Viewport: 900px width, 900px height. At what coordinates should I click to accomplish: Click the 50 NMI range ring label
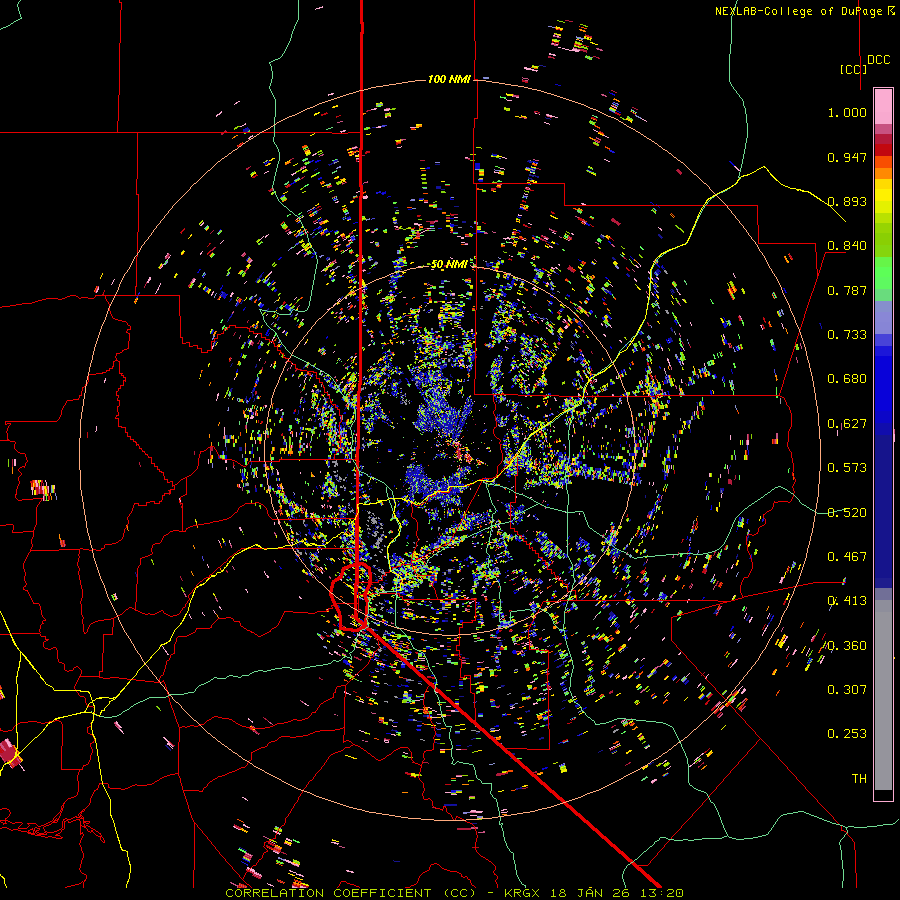(x=449, y=264)
